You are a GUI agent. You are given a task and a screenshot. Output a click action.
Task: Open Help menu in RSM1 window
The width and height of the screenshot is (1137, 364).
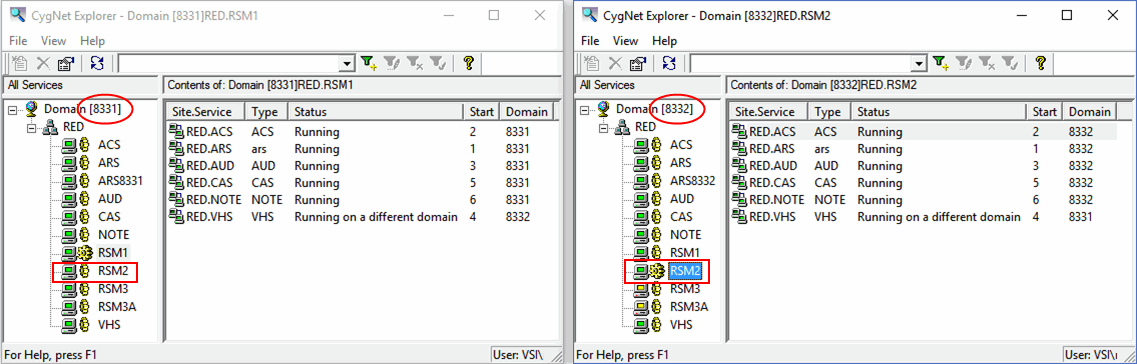[x=92, y=41]
